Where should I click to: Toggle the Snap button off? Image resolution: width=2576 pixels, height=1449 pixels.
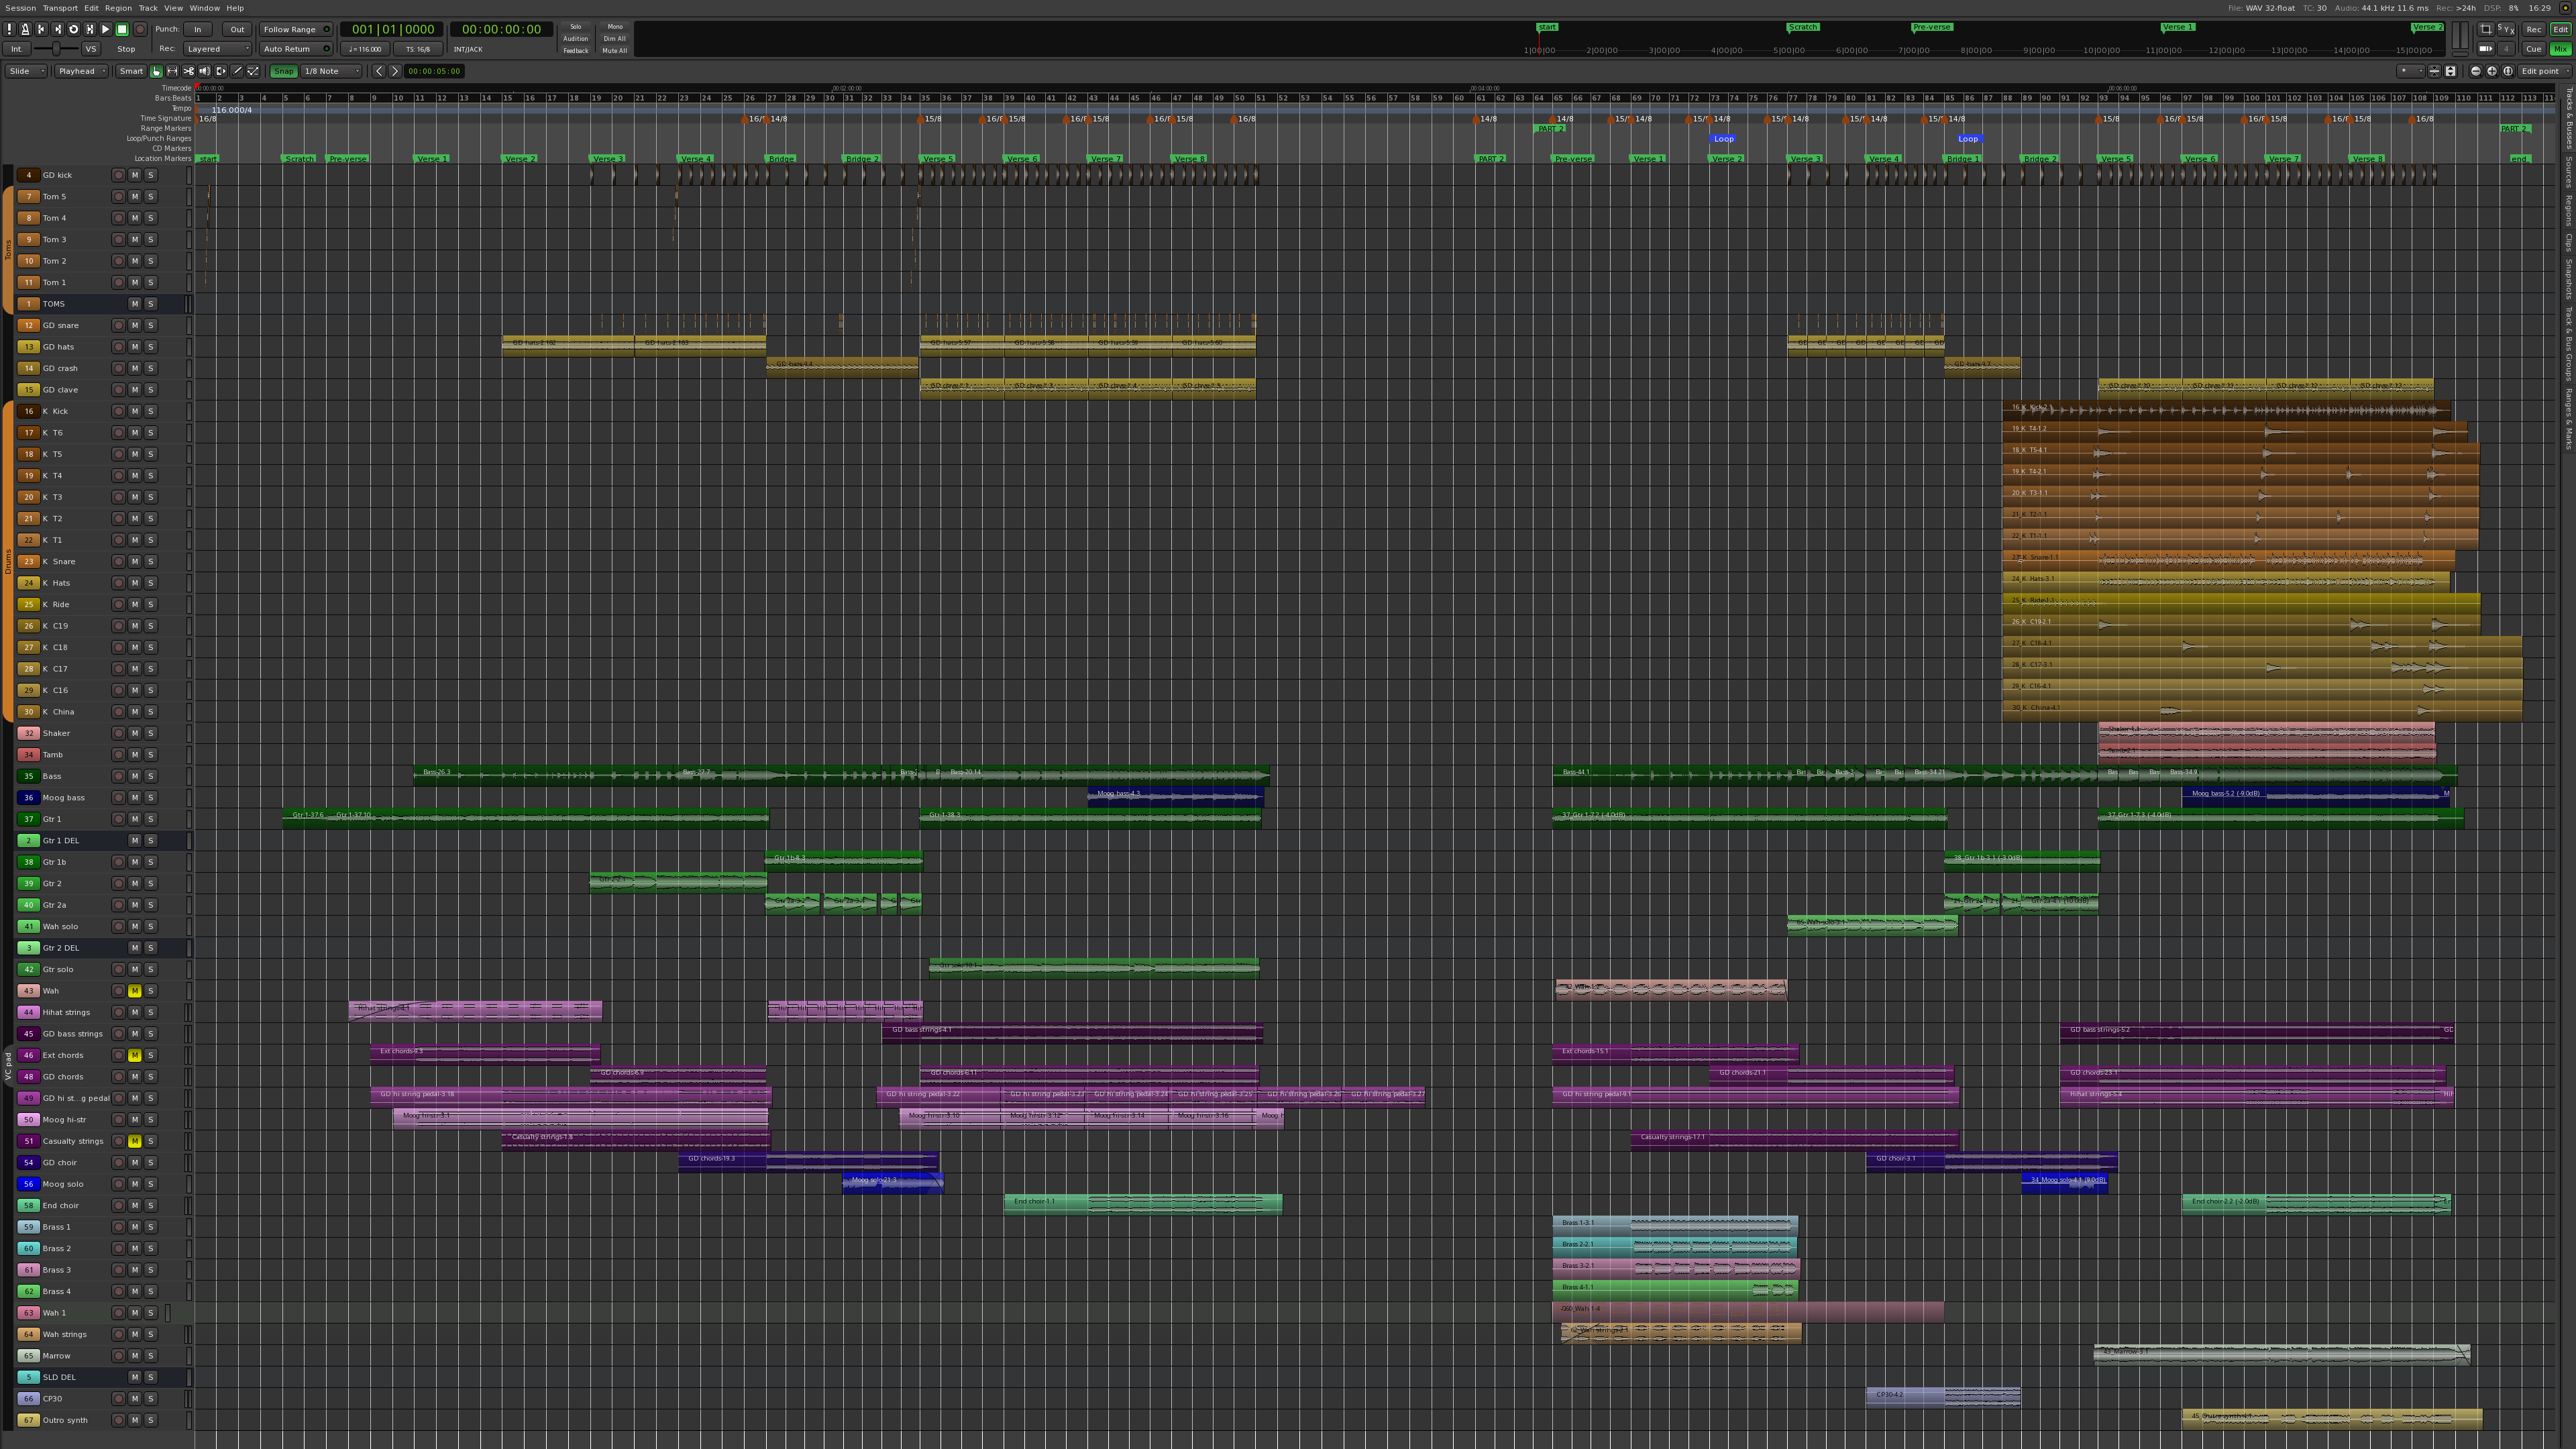[284, 71]
